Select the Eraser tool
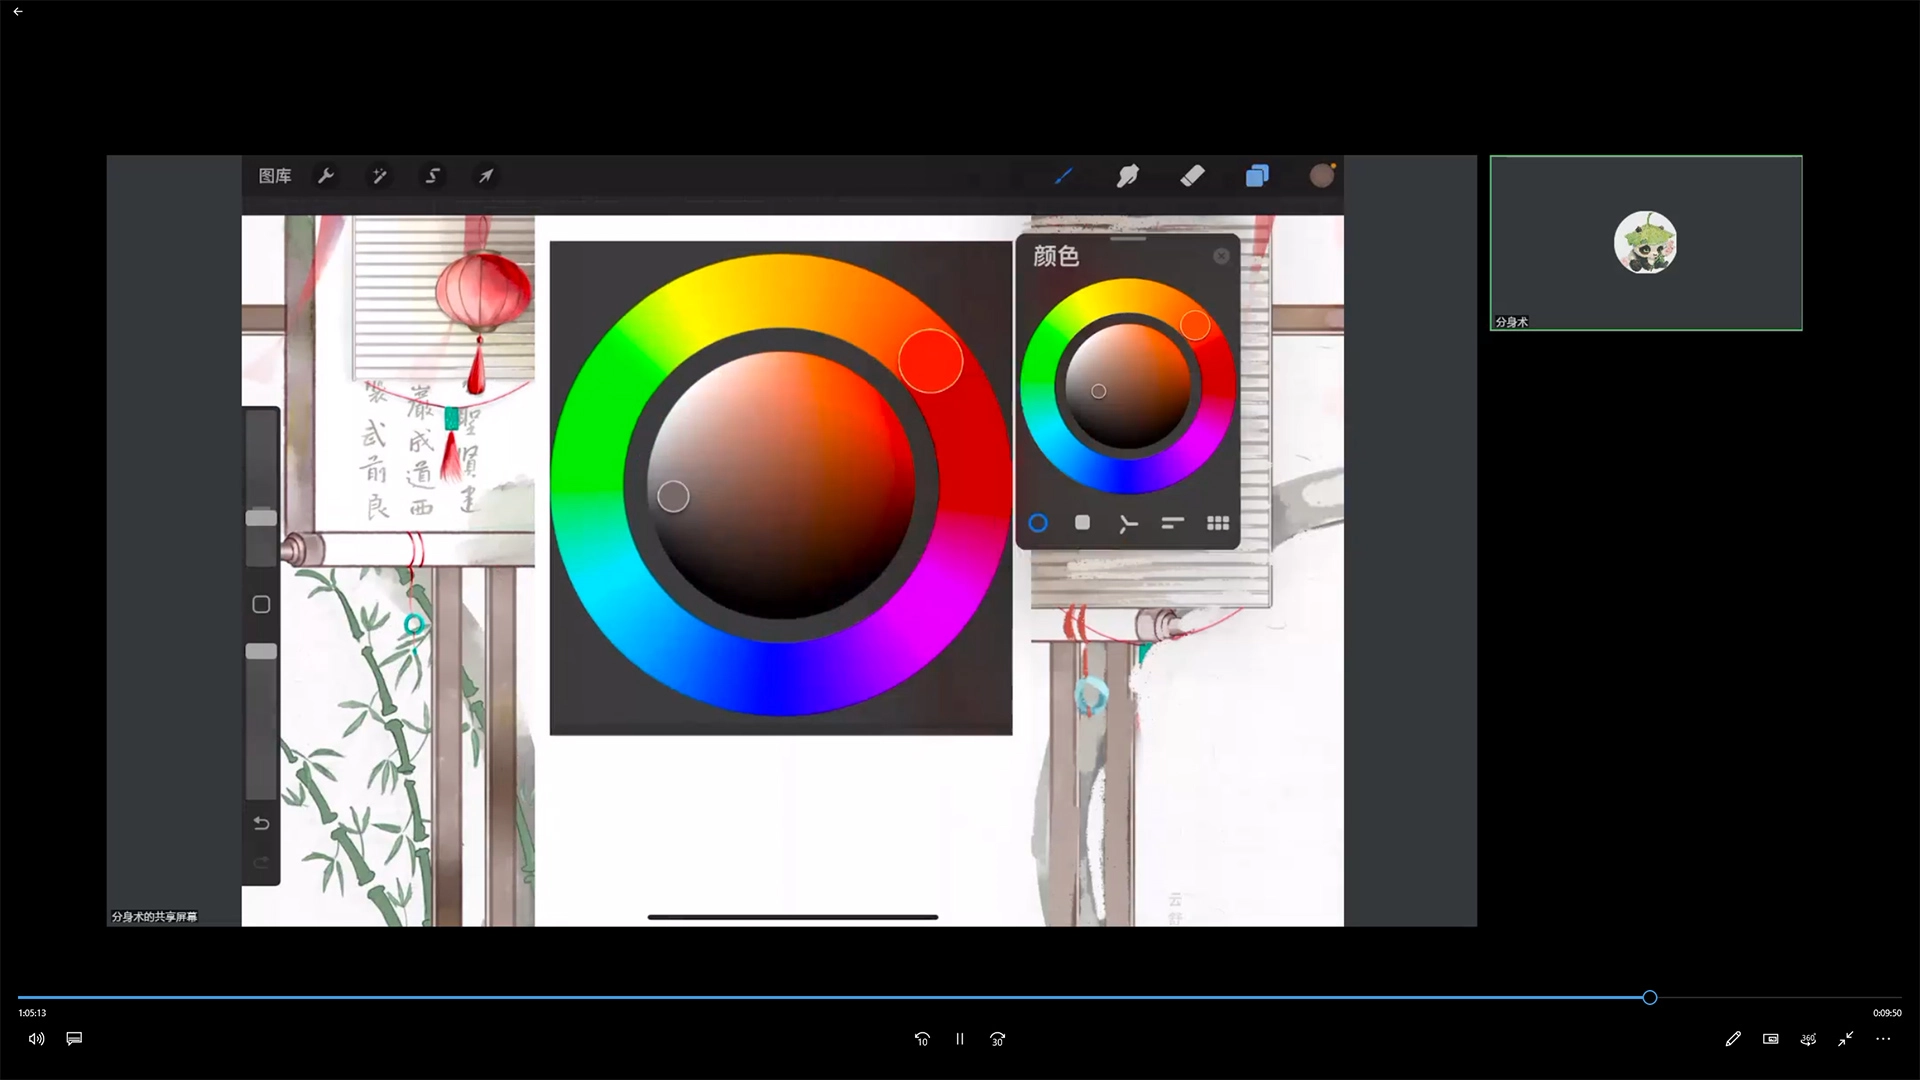1920x1080 pixels. tap(1192, 176)
